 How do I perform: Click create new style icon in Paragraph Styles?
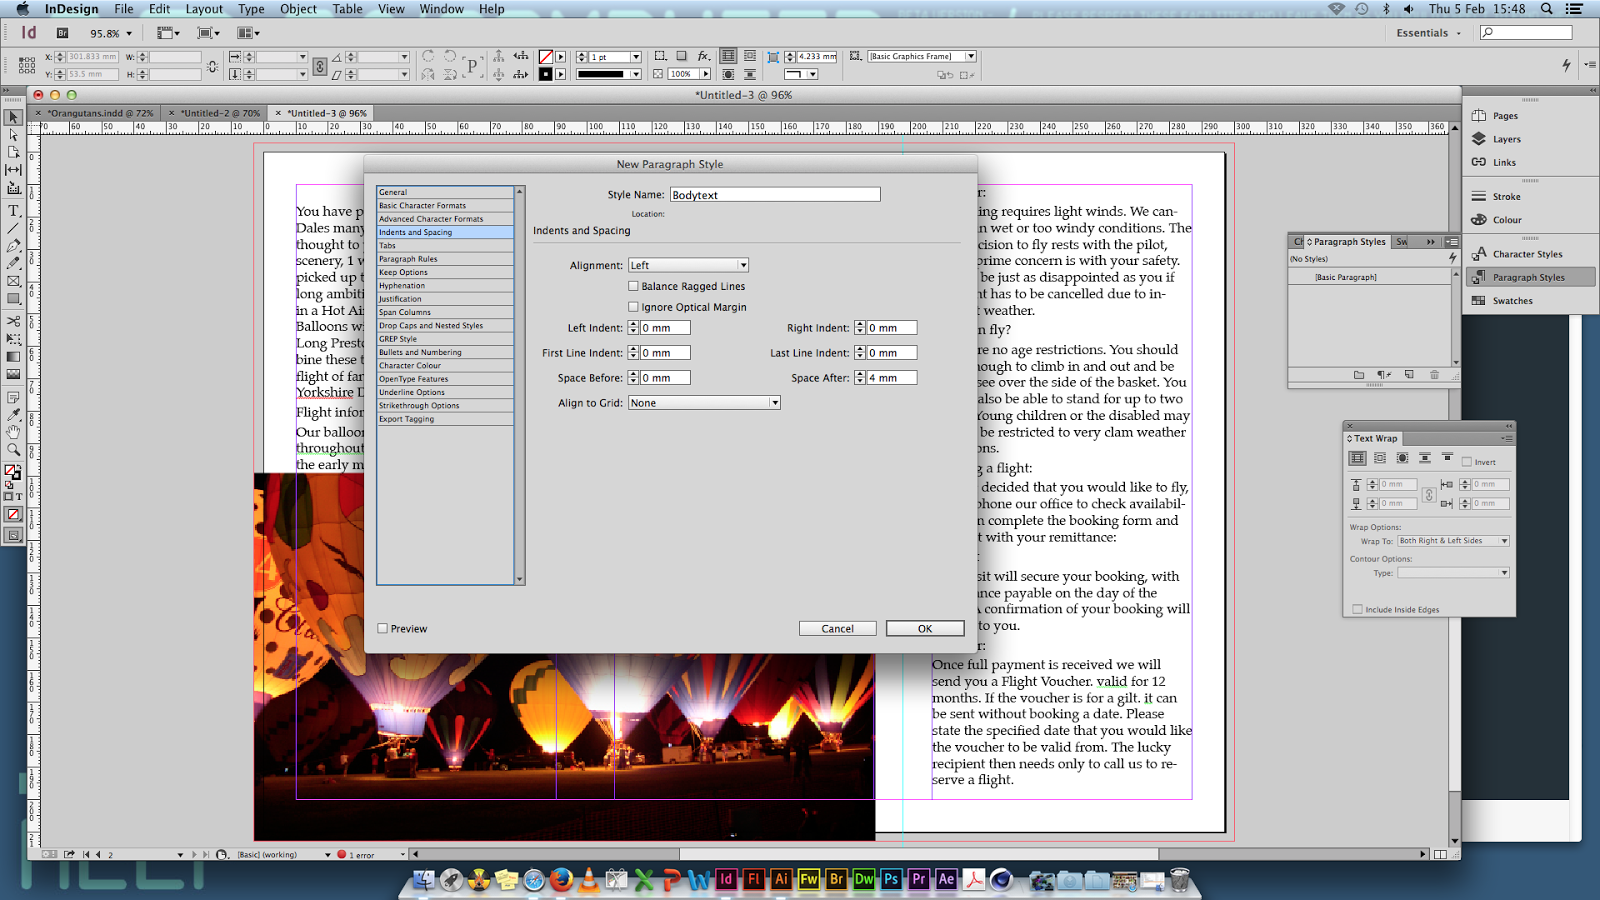(1409, 375)
